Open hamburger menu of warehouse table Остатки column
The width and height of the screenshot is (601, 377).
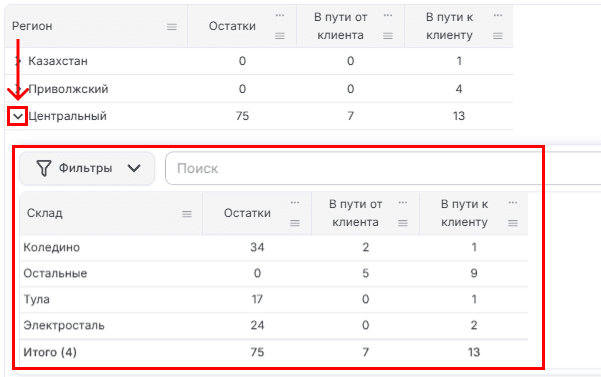point(295,223)
